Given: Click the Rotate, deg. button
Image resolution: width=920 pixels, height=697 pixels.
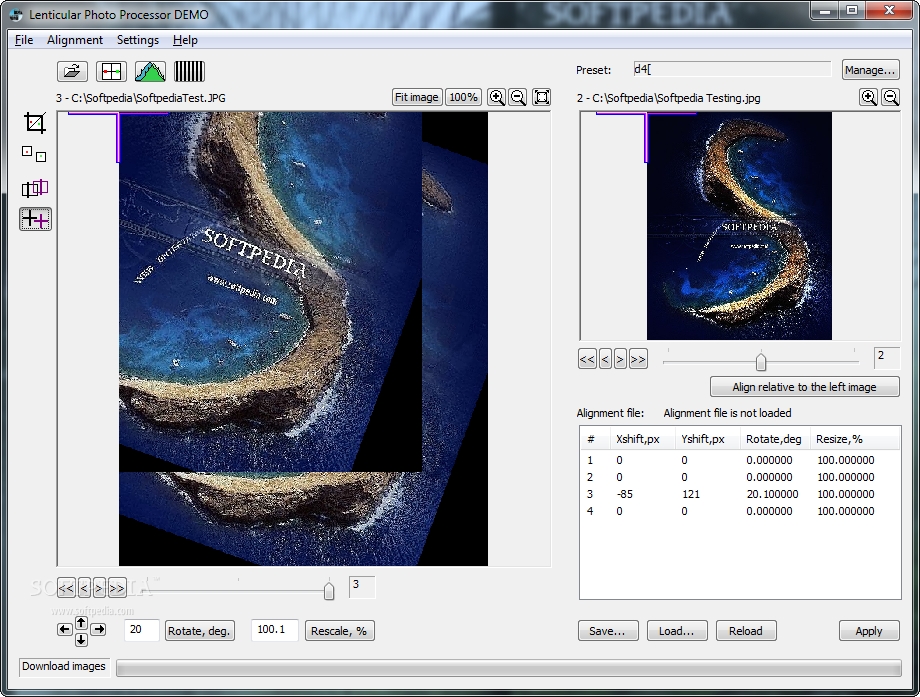Looking at the screenshot, I should (199, 631).
